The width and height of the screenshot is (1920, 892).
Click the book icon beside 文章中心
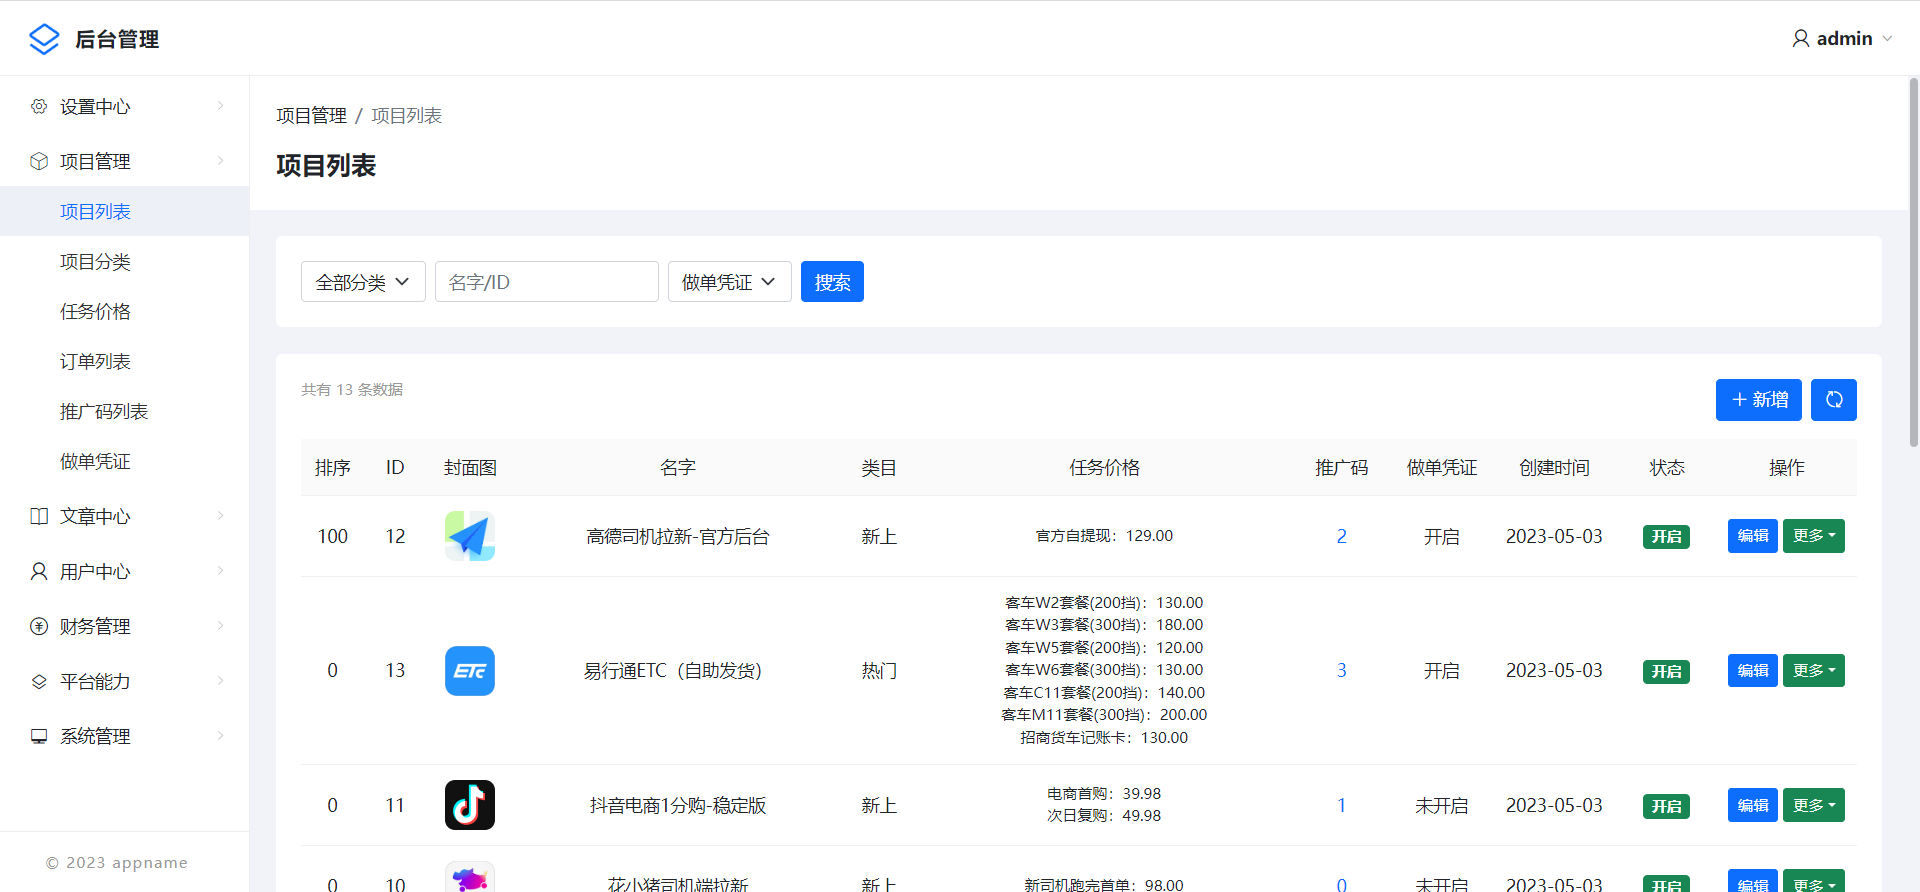pyautogui.click(x=39, y=516)
